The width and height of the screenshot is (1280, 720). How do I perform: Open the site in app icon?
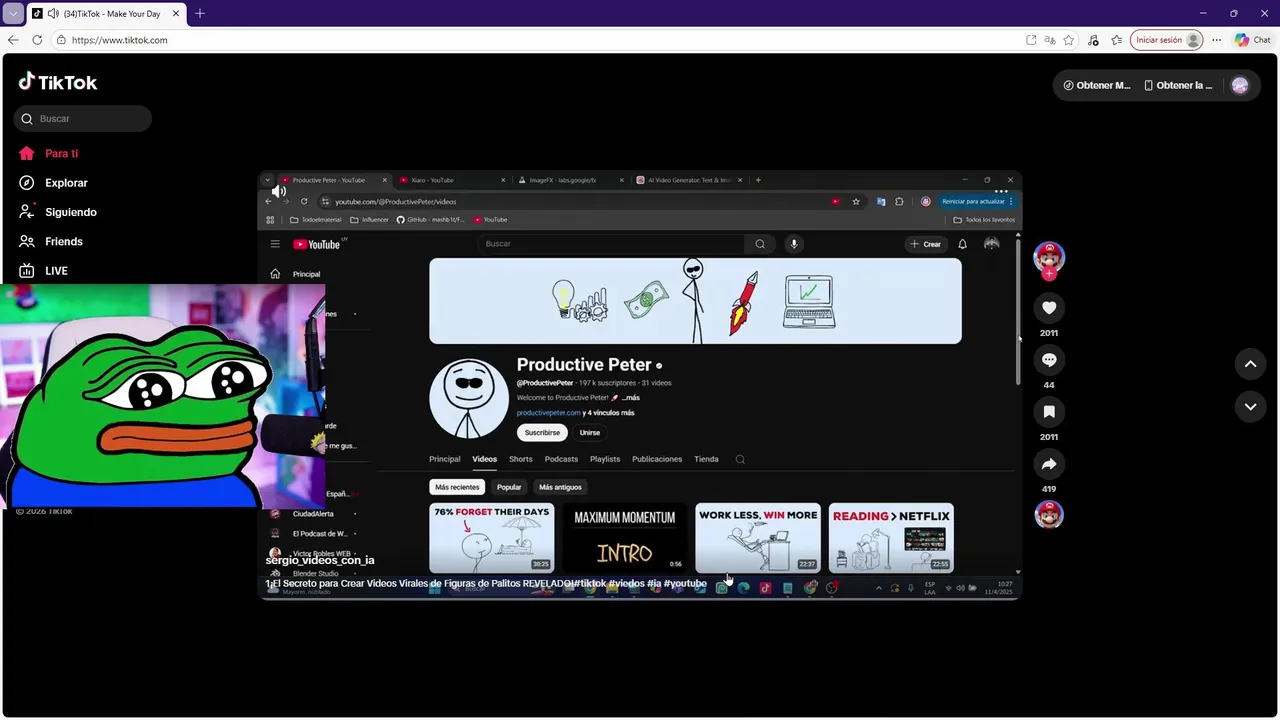[x=1031, y=40]
